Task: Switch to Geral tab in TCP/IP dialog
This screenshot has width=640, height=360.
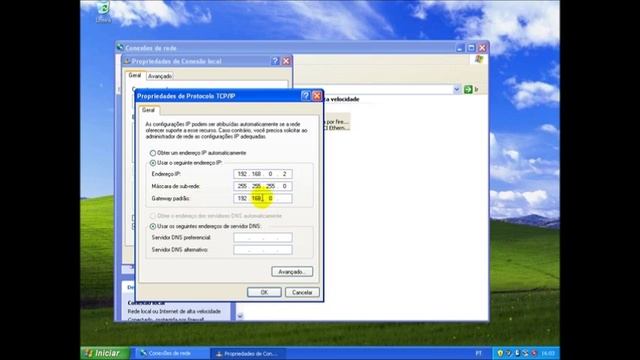Action: pos(149,110)
